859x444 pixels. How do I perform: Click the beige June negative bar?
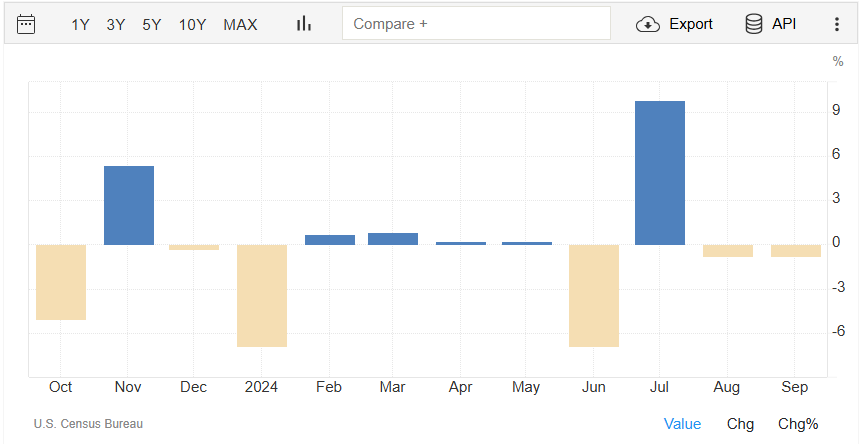(594, 295)
